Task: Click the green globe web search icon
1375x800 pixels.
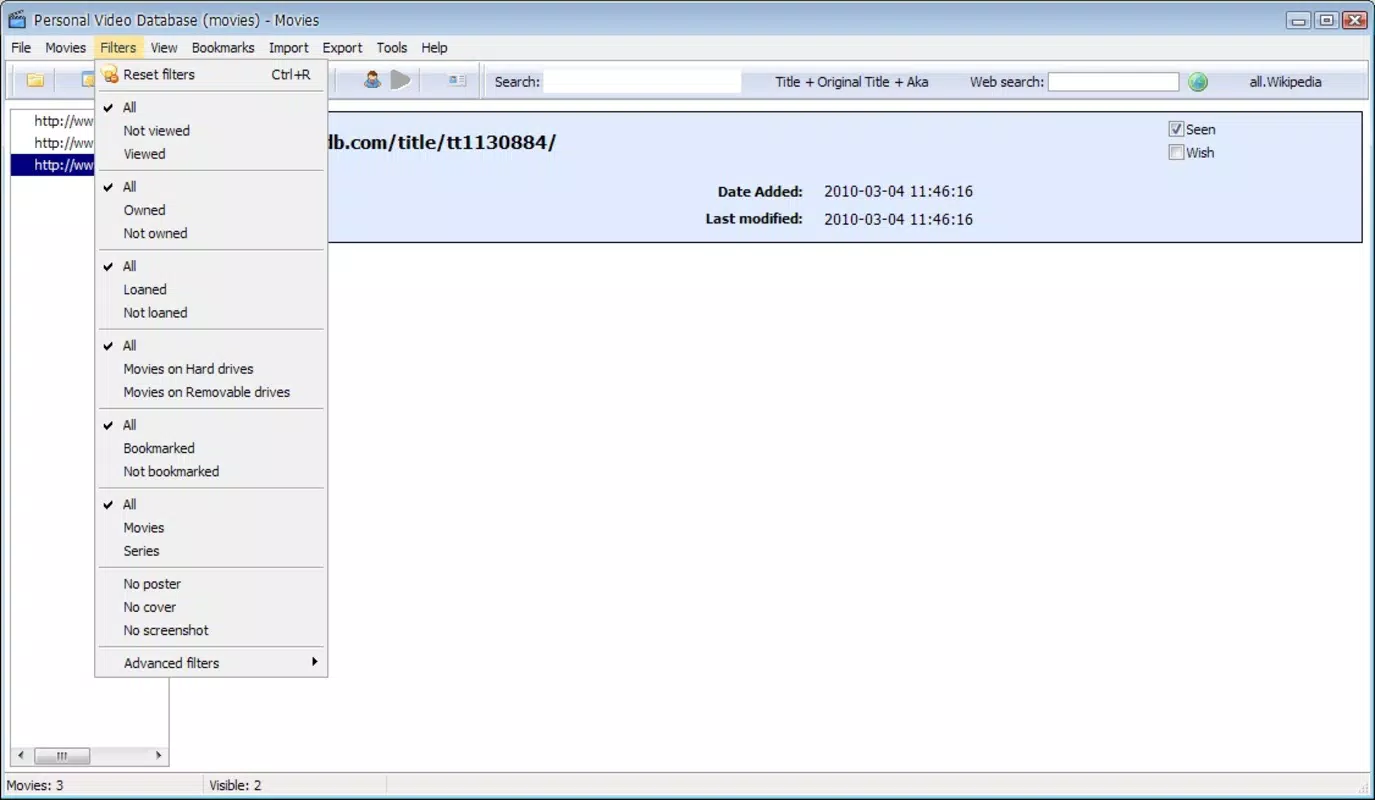Action: point(1198,82)
